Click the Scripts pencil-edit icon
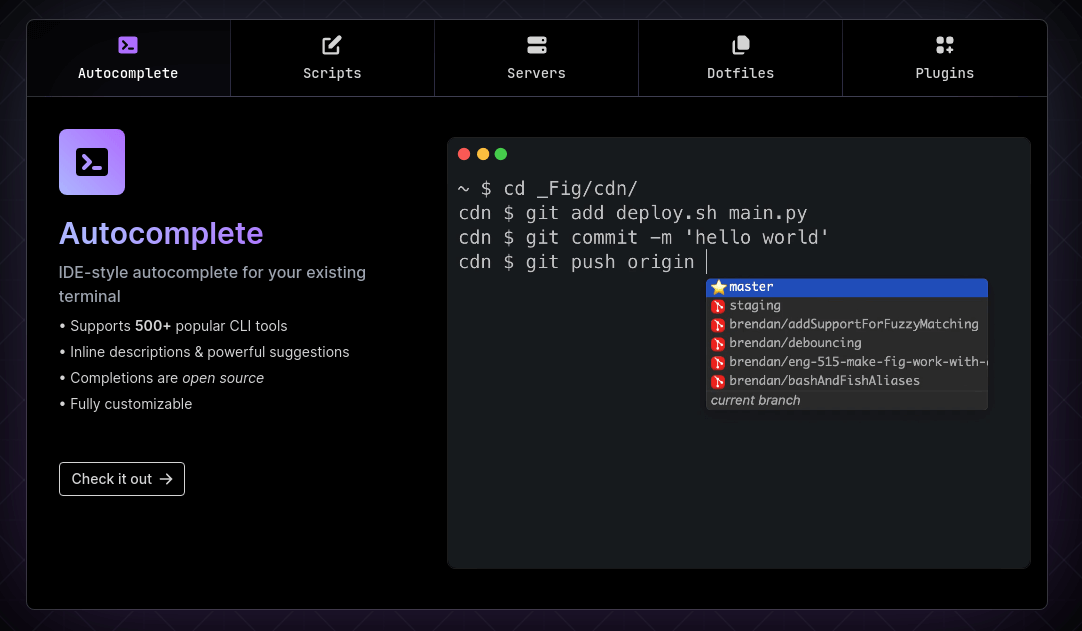1082x631 pixels. tap(332, 45)
